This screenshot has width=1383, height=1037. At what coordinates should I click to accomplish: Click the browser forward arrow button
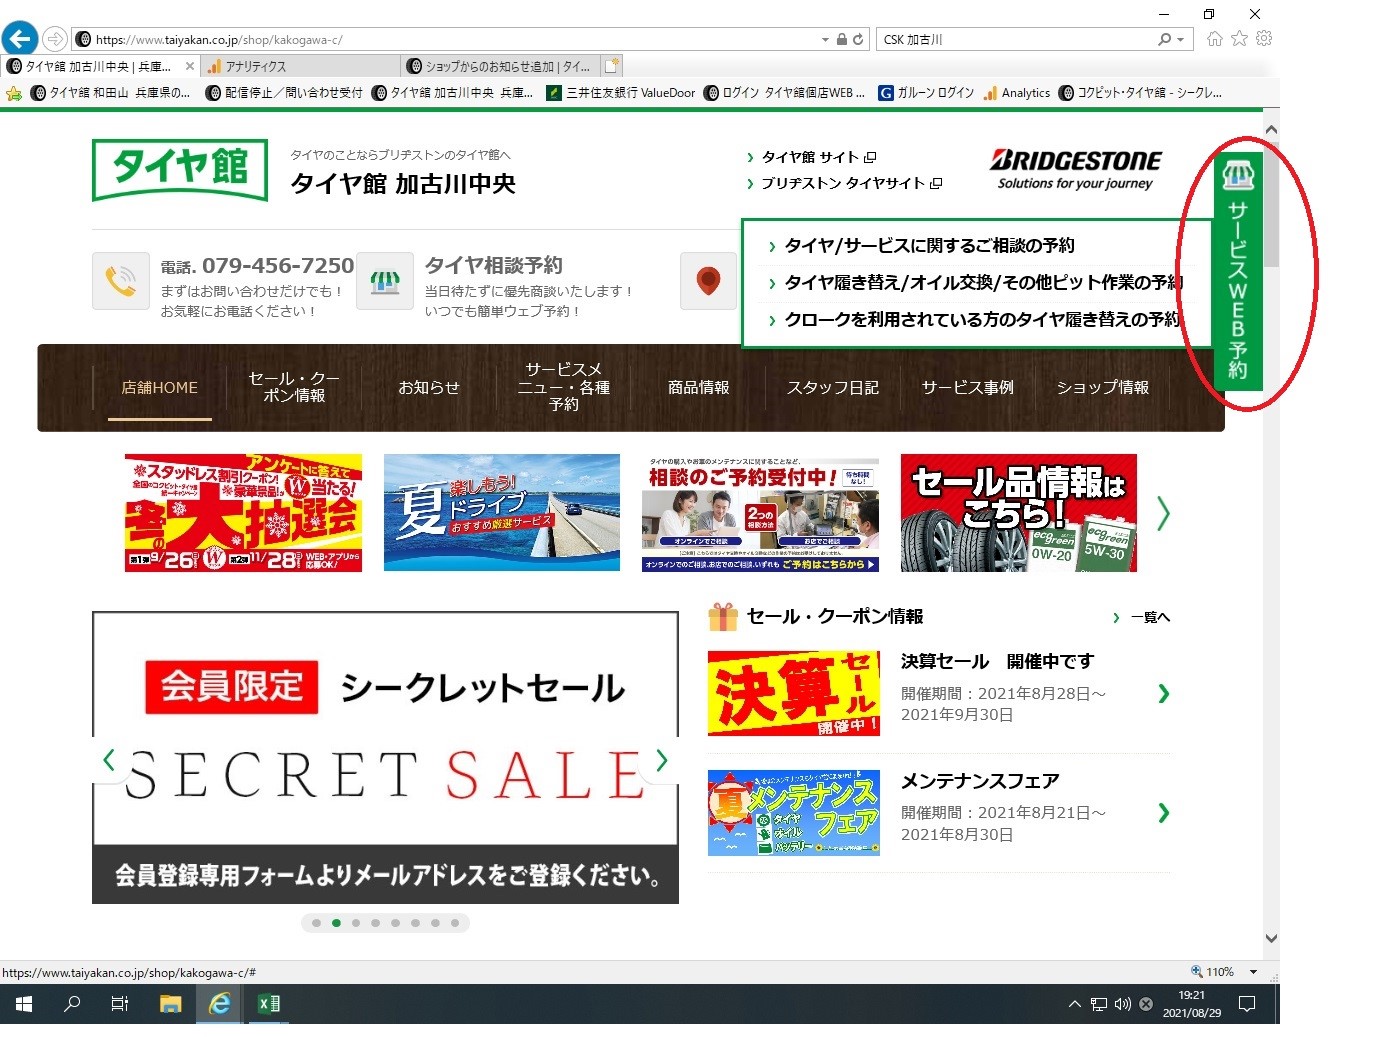(x=55, y=39)
